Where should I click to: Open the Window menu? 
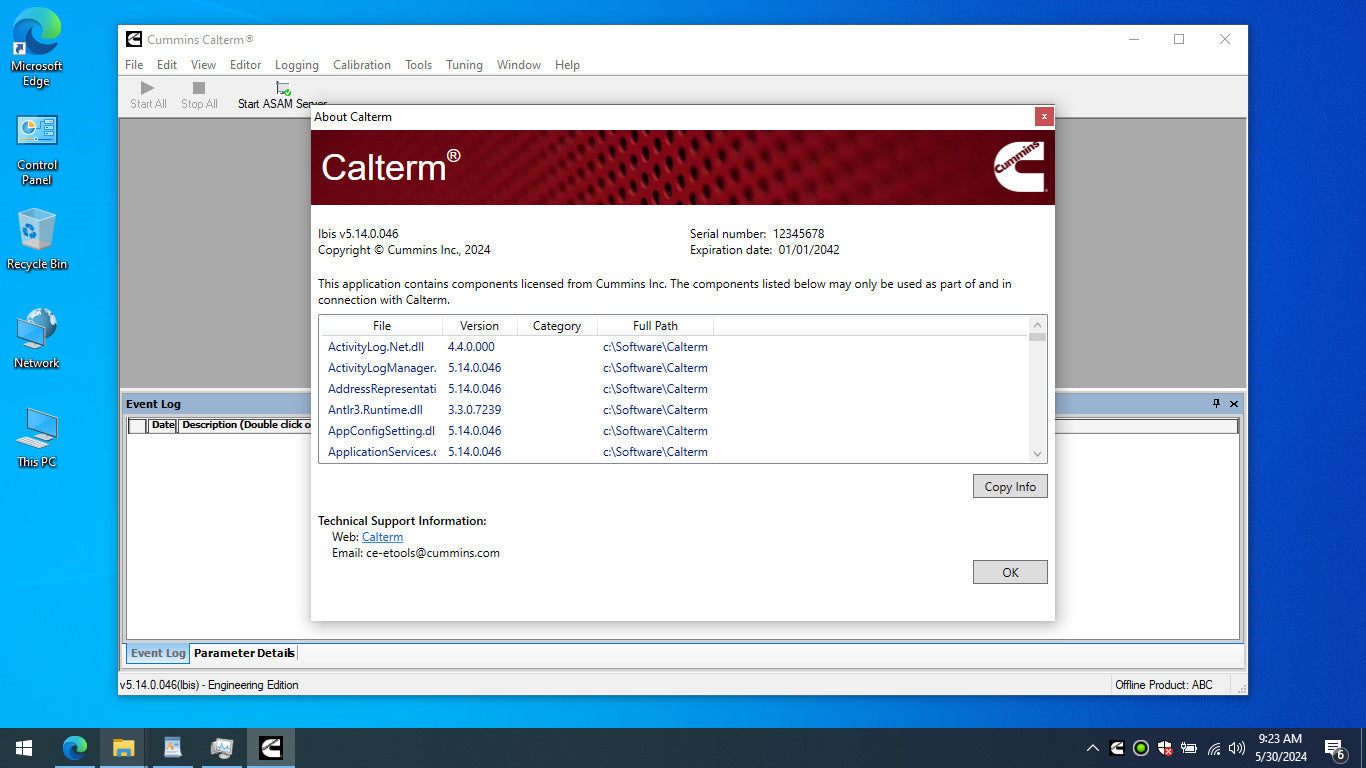coord(519,65)
